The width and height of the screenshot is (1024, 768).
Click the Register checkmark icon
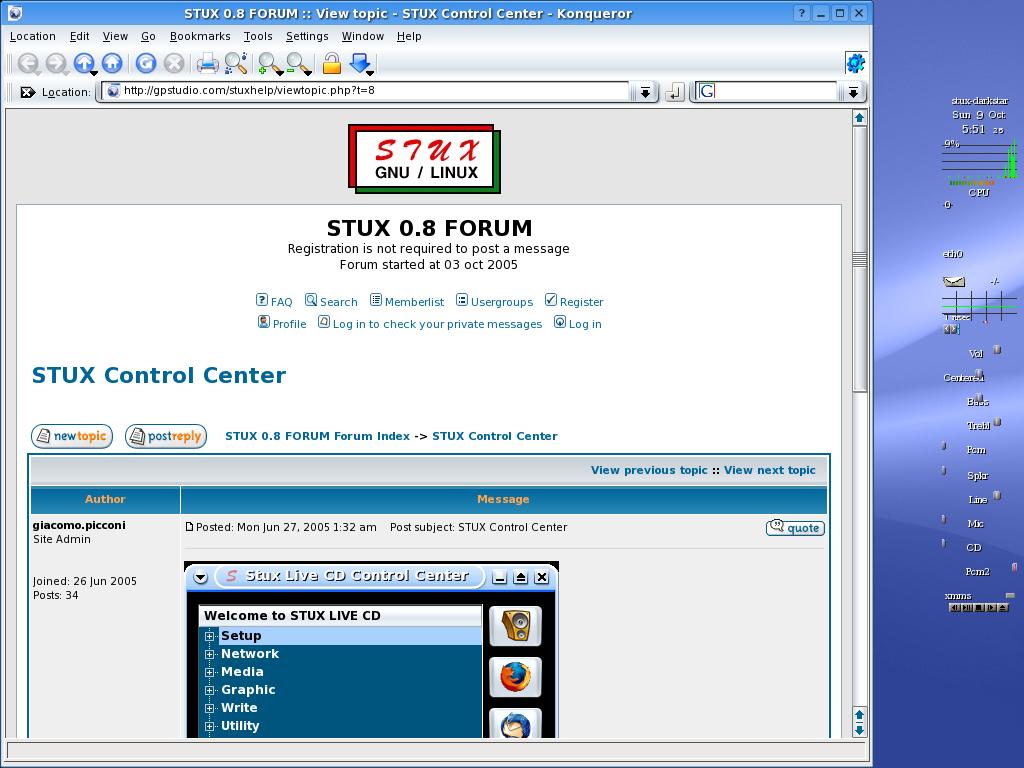click(x=551, y=300)
